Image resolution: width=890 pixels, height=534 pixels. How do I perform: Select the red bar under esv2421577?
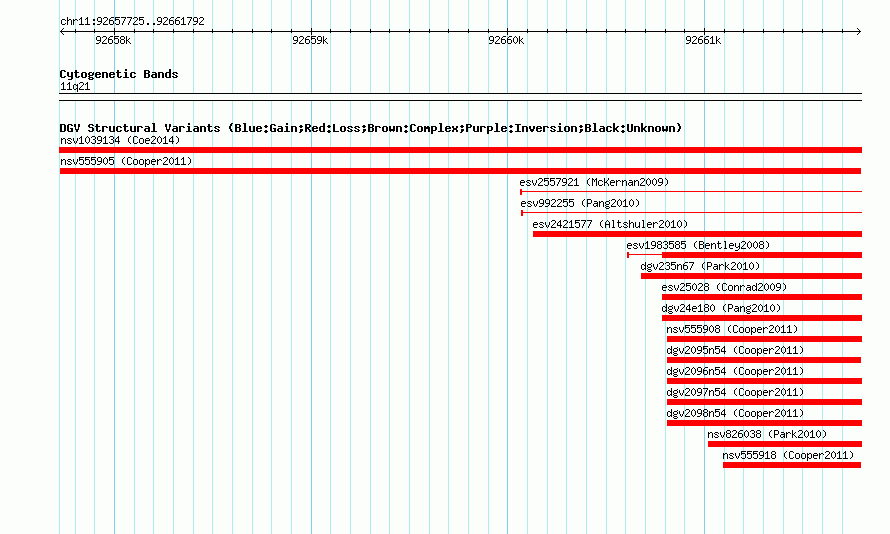(697, 234)
